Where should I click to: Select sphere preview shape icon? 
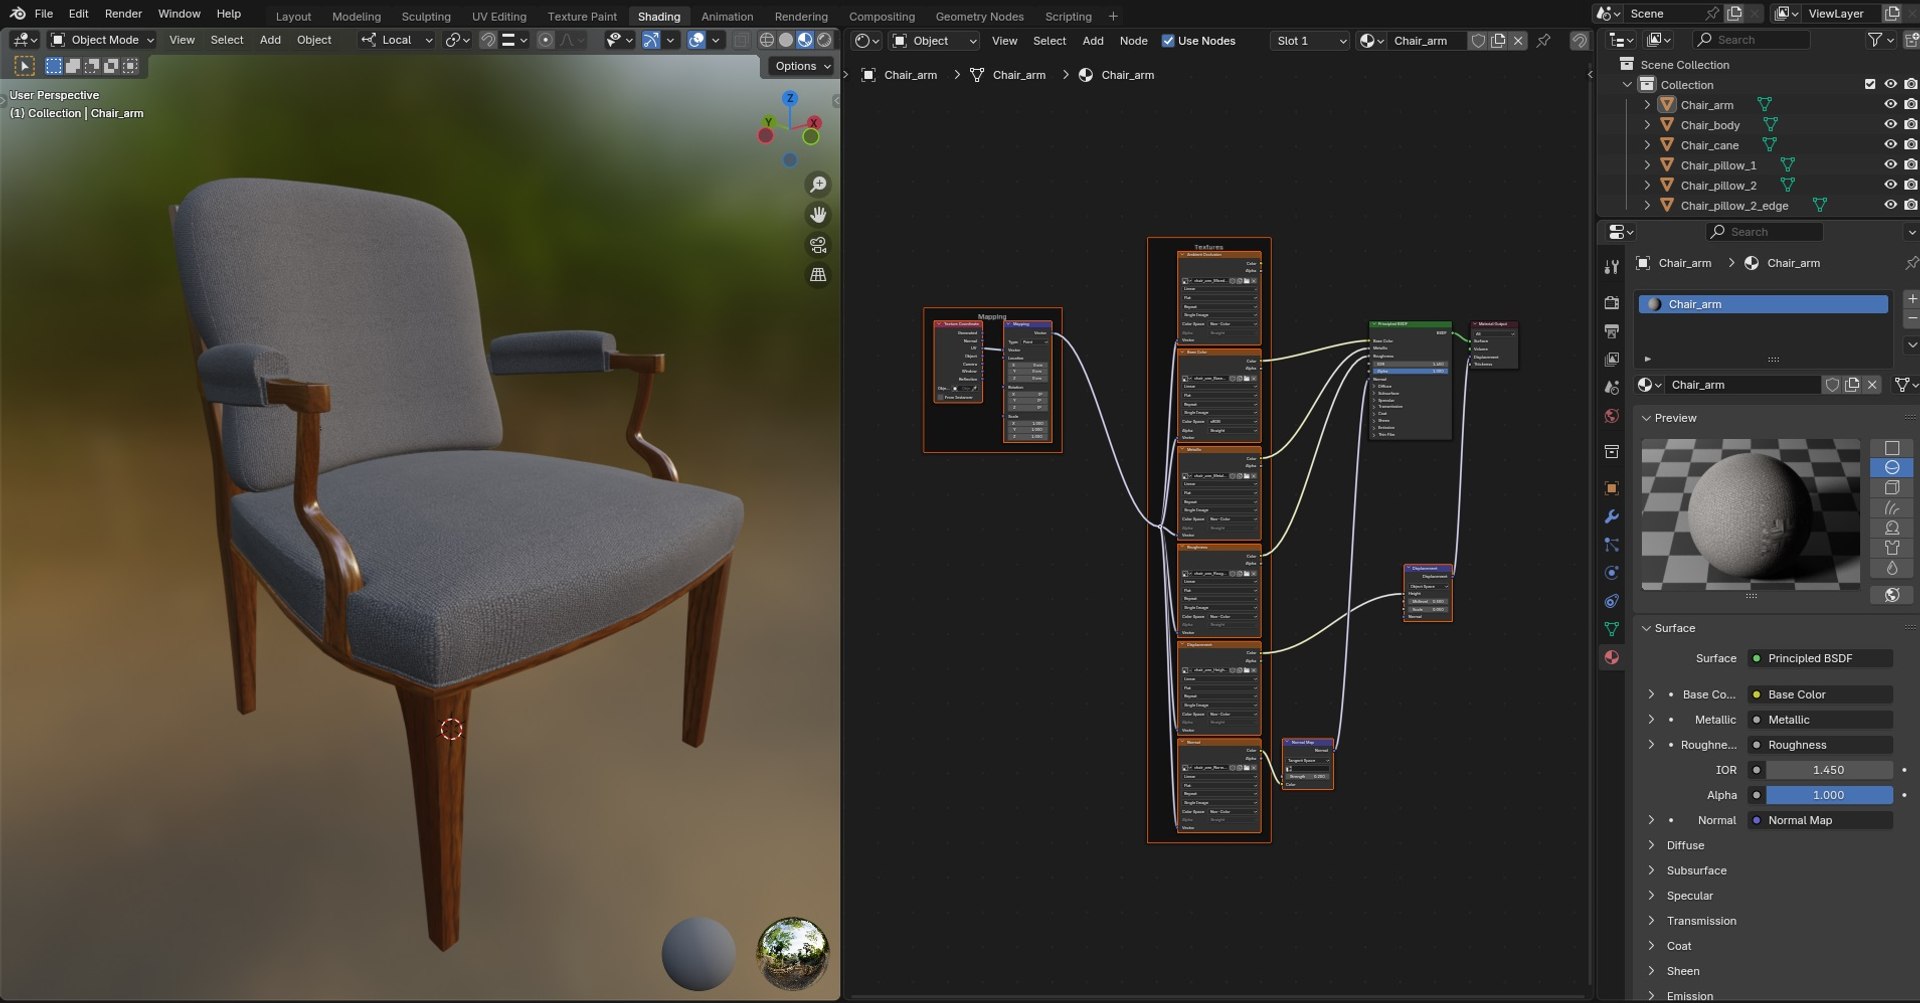(1892, 468)
